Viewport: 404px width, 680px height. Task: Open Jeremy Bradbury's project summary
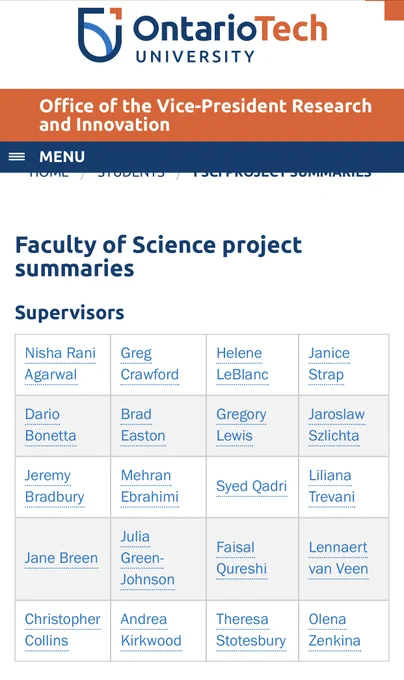click(x=55, y=486)
